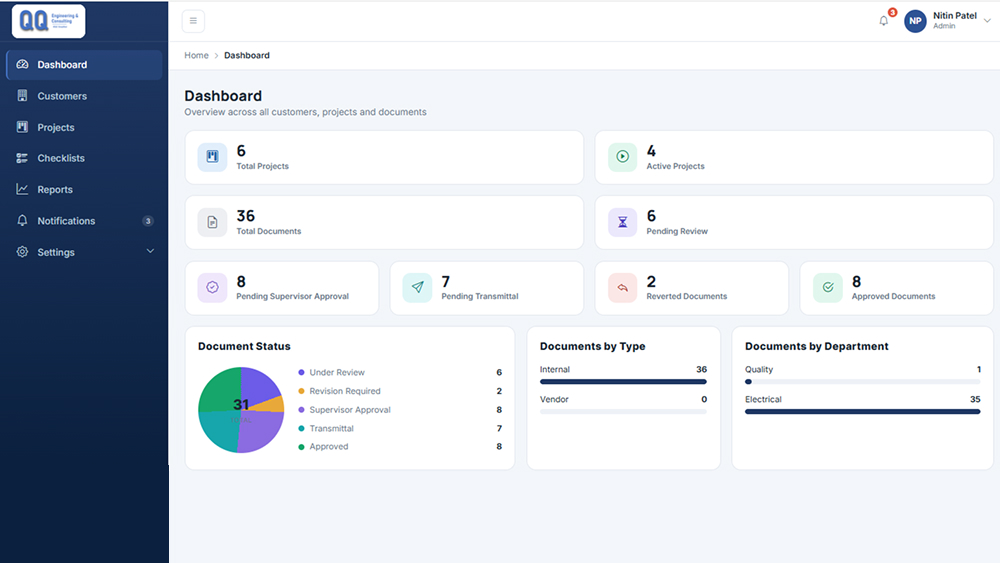The width and height of the screenshot is (1000, 563).
Task: Click the Document Status heading
Action: pos(244,346)
